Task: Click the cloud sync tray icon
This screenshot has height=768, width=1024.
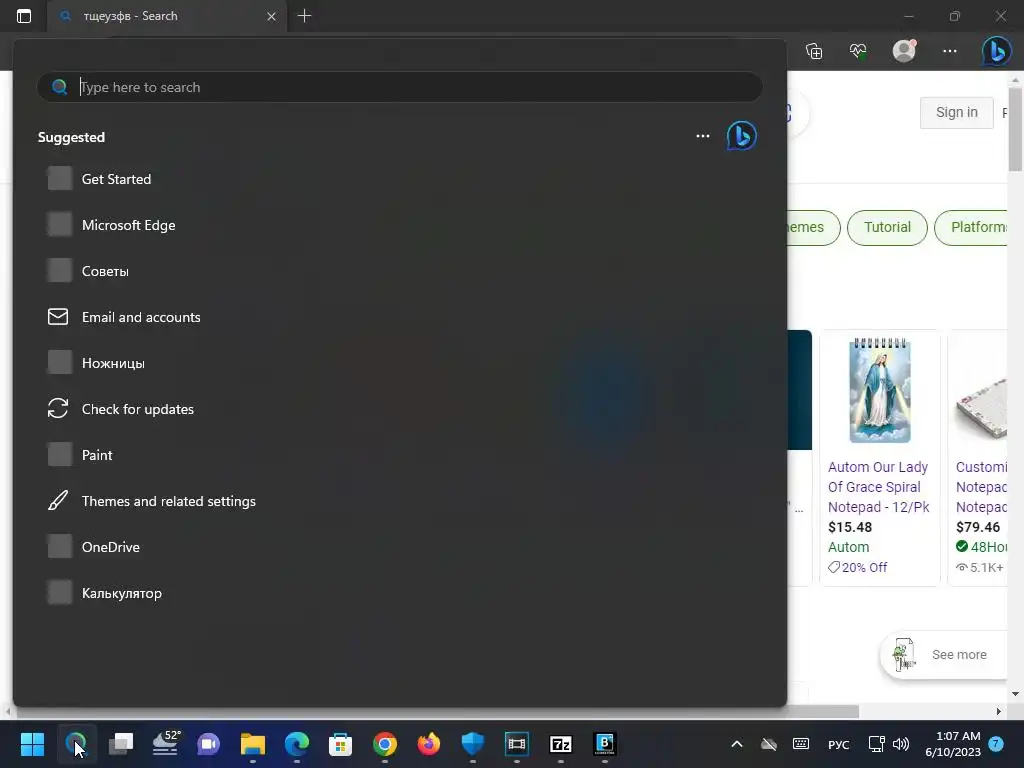Action: pyautogui.click(x=769, y=744)
